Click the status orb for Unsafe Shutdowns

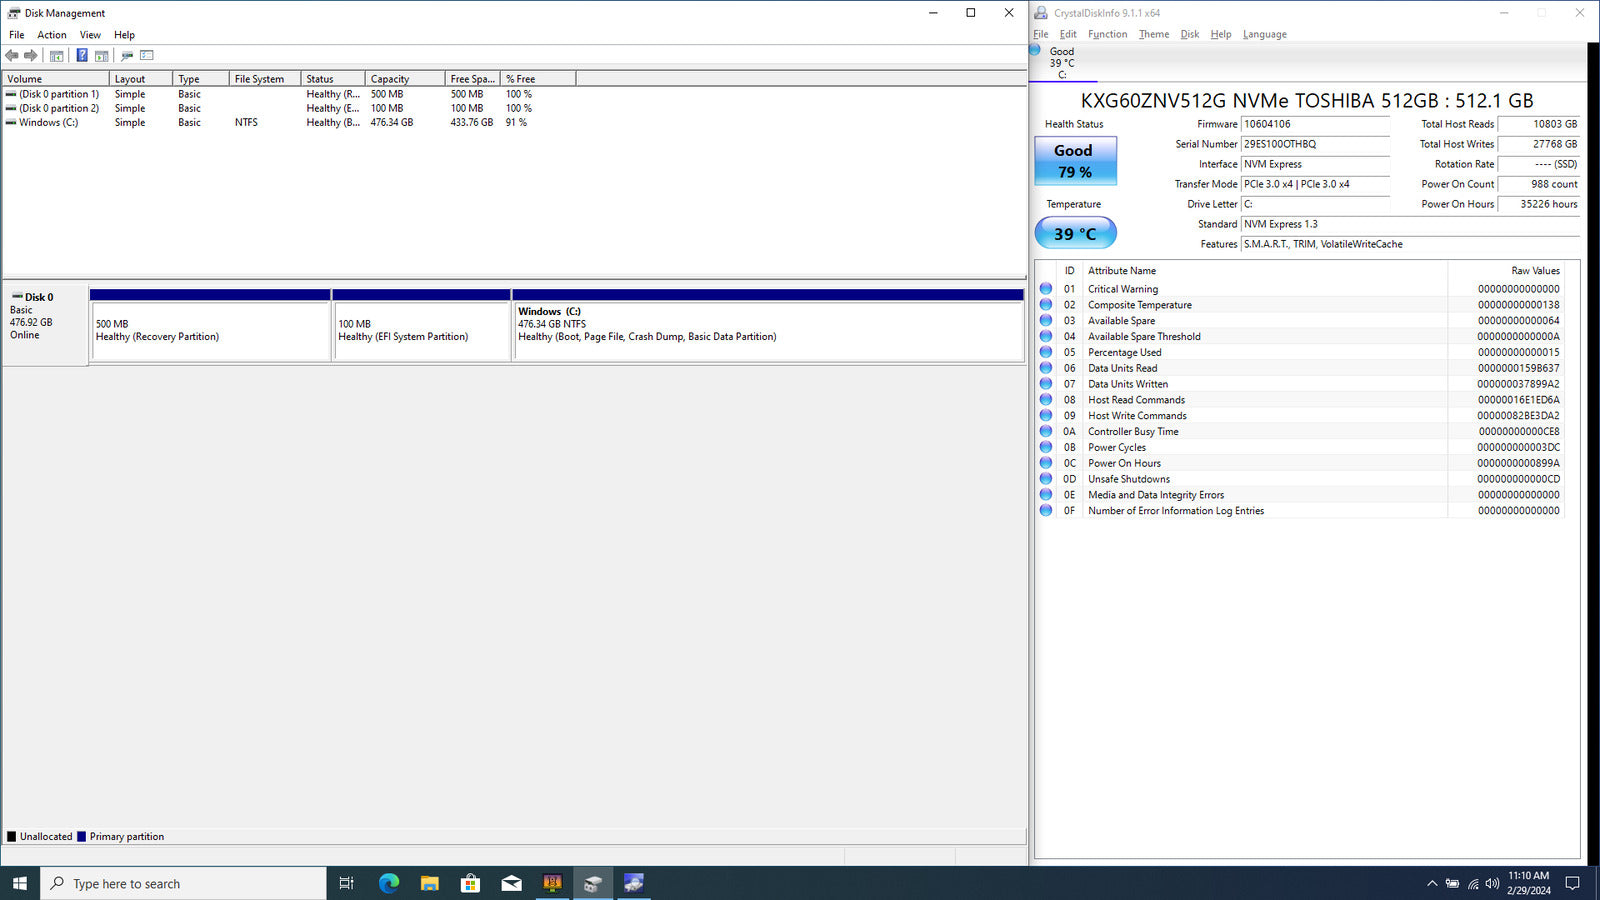click(x=1046, y=479)
